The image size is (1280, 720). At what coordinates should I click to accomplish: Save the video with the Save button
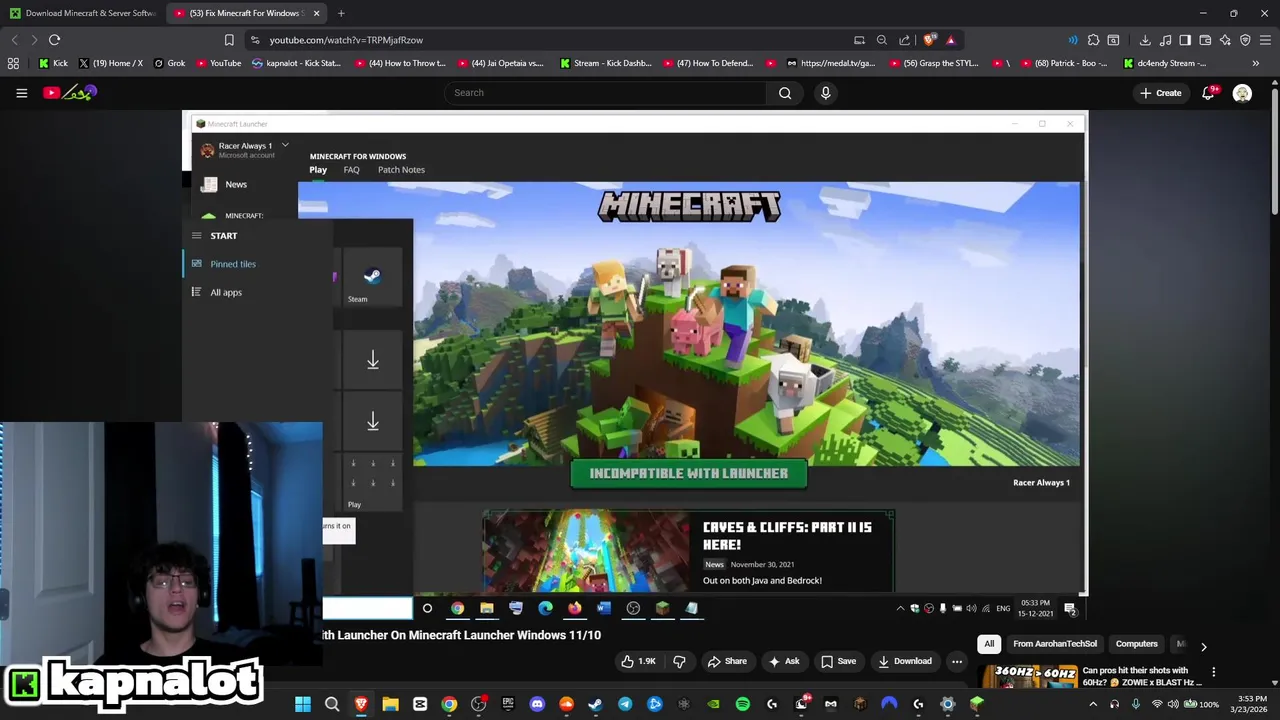838,661
